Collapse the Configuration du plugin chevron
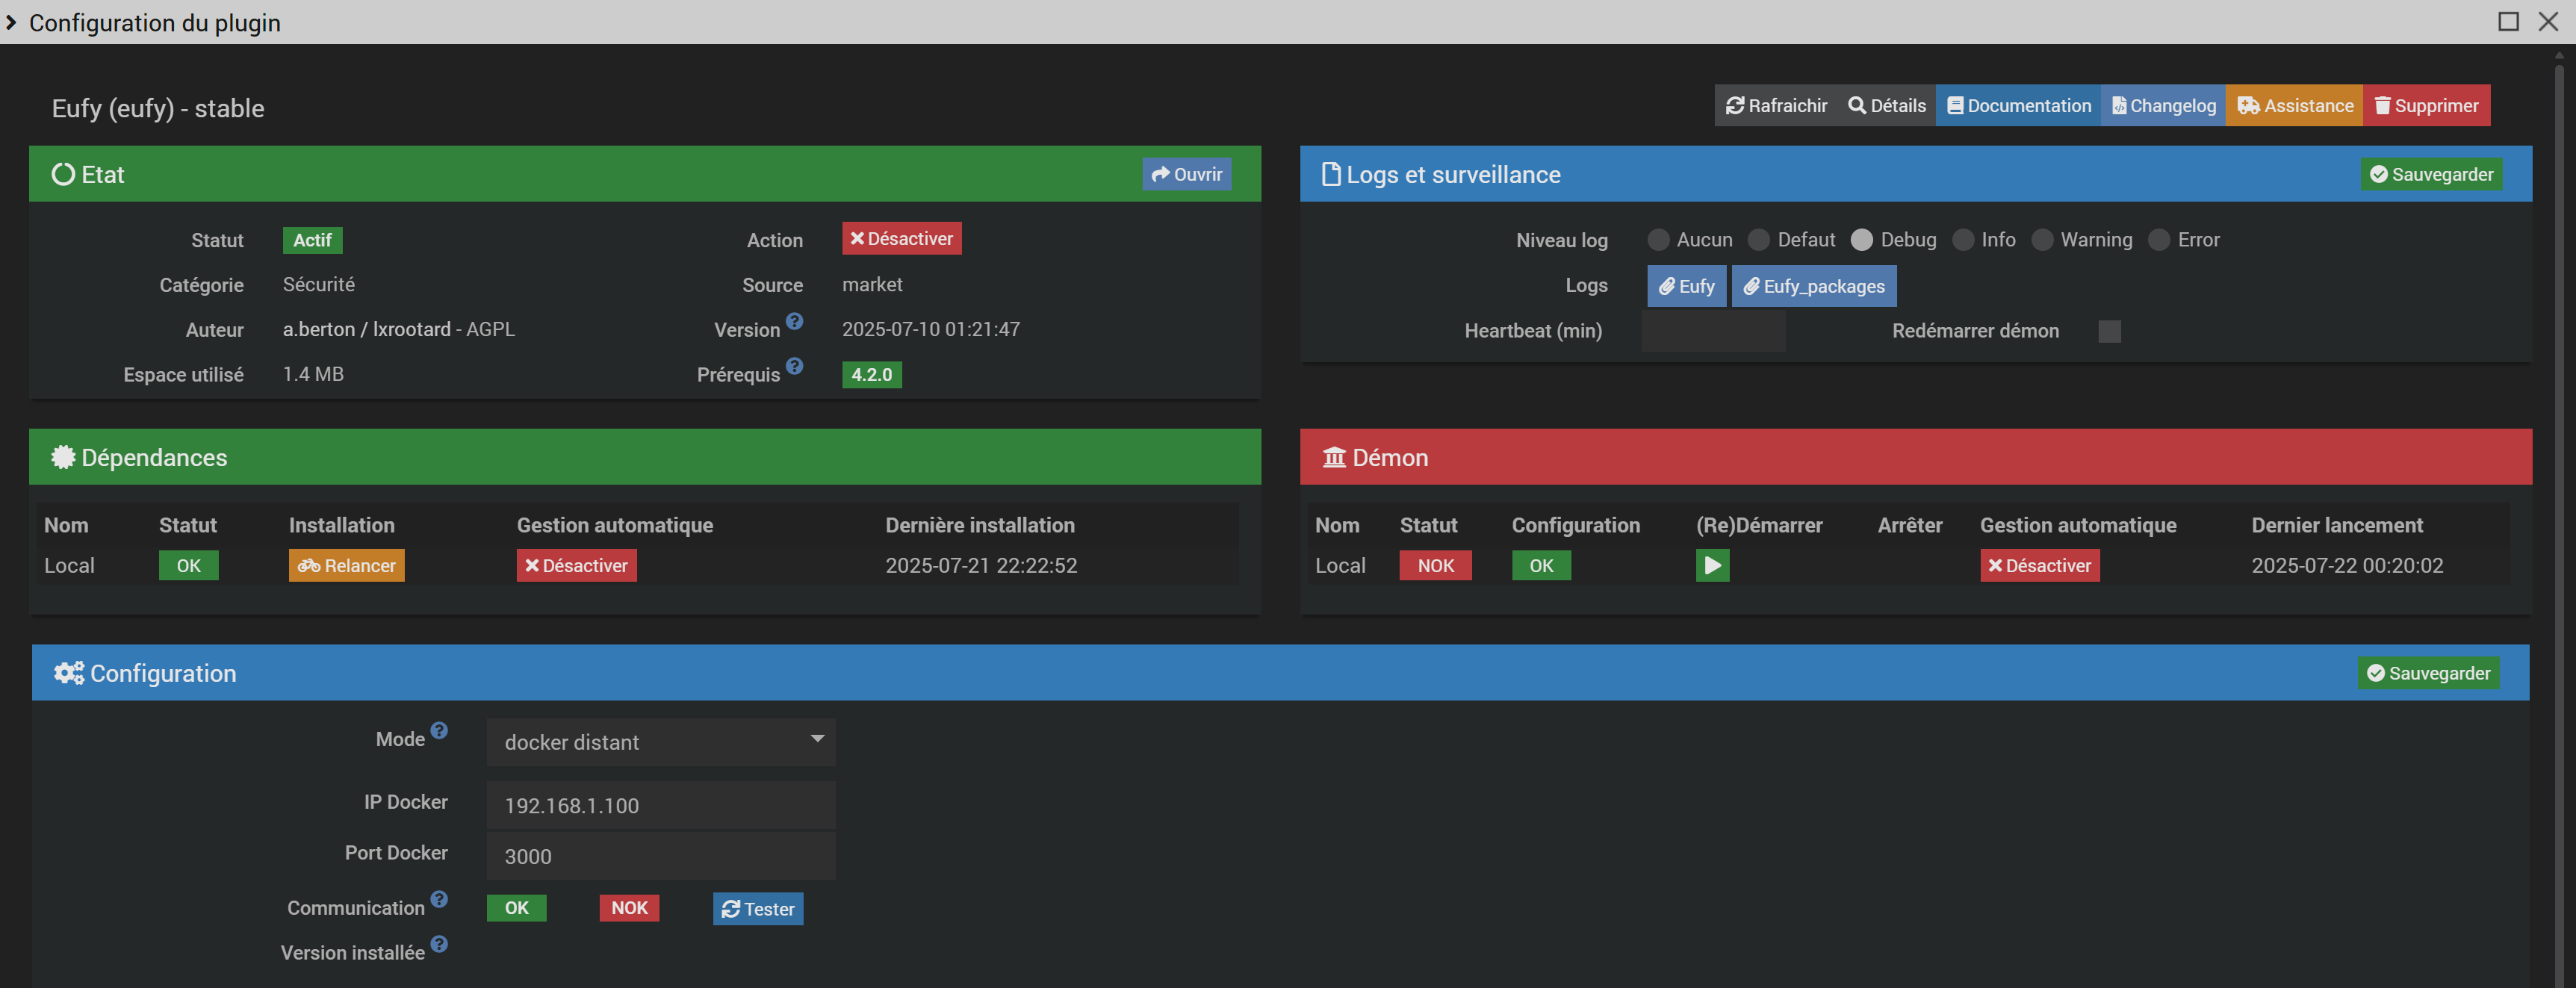This screenshot has width=2576, height=988. [11, 22]
